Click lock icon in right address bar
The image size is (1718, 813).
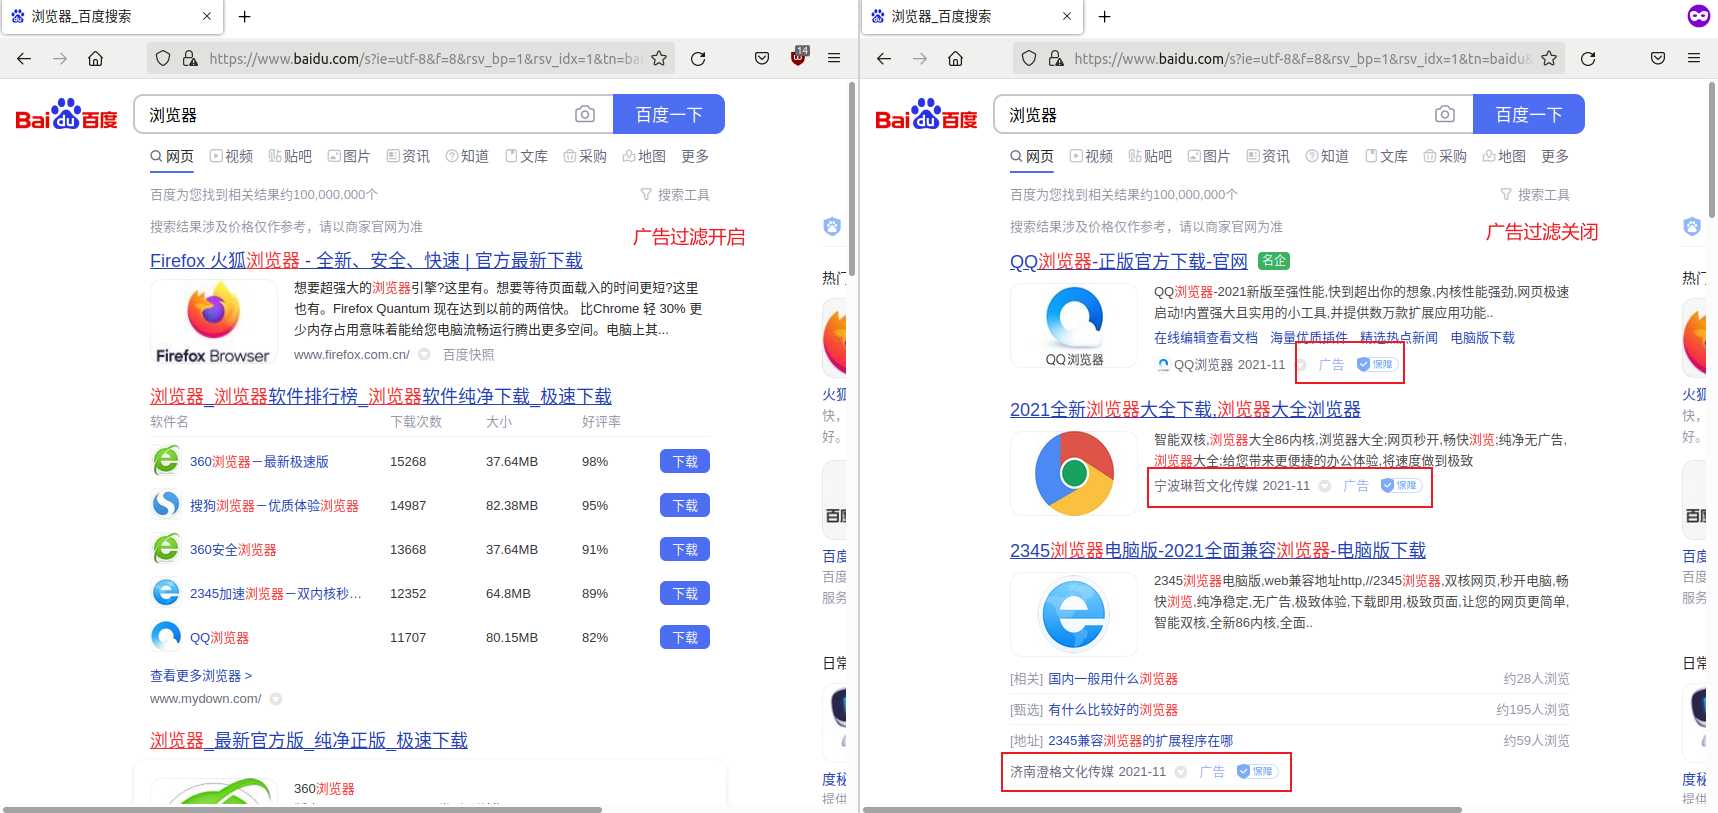[1056, 59]
